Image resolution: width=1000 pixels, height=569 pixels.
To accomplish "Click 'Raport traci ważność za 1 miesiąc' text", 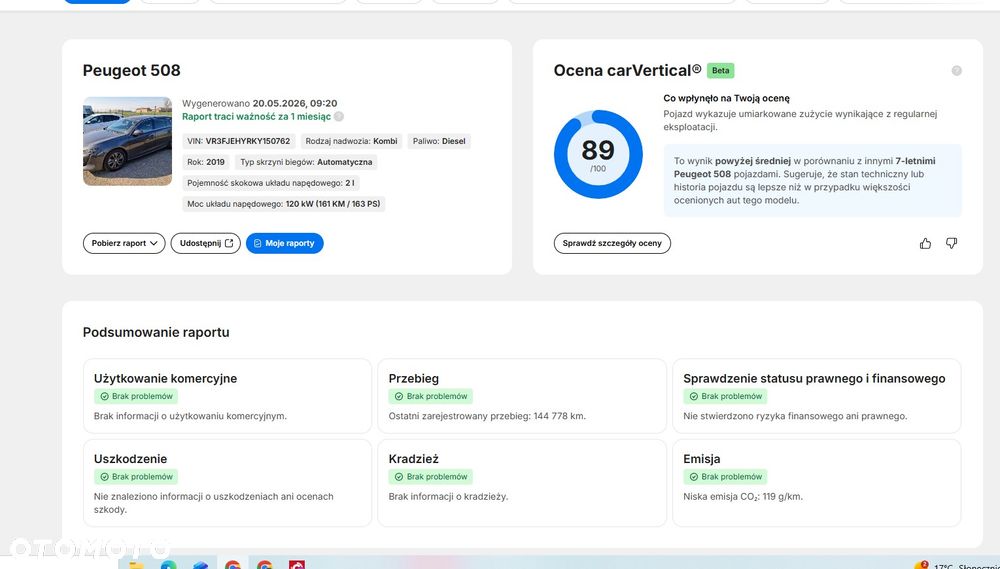I will coord(256,117).
